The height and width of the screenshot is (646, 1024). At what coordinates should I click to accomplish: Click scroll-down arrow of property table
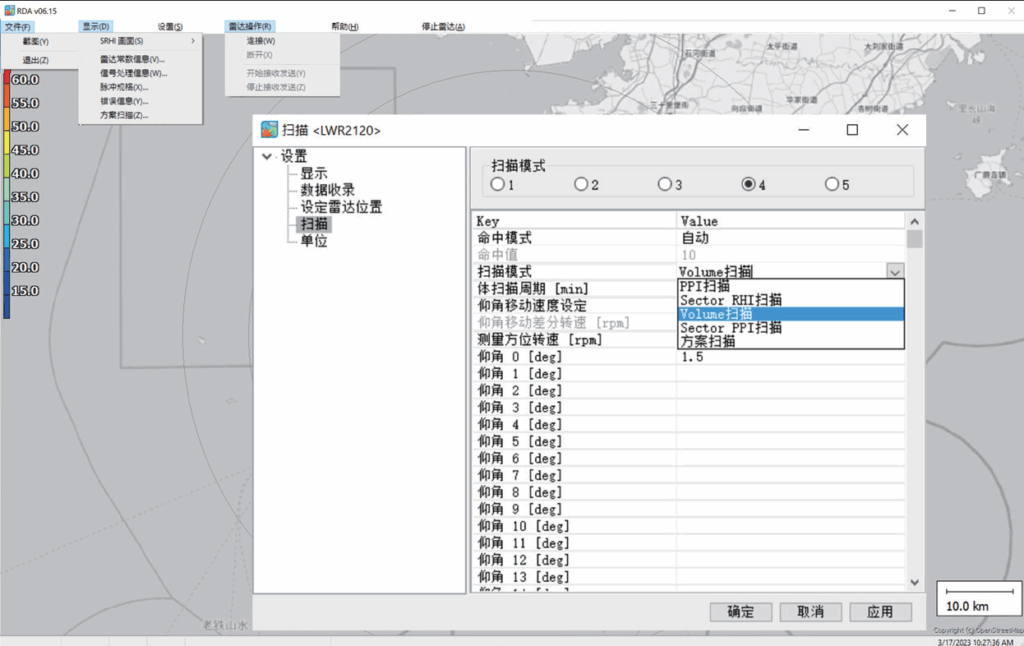[914, 582]
